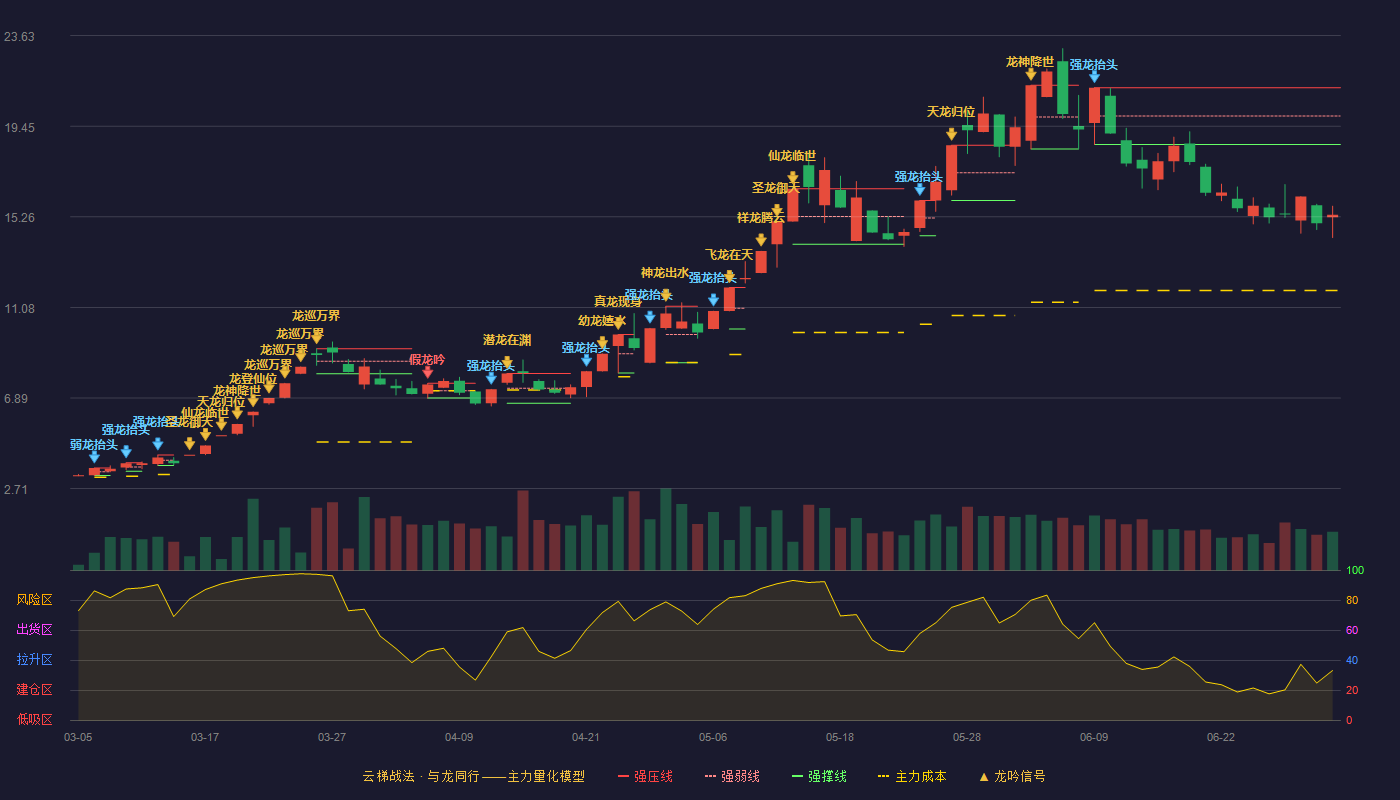Click the green 100 oscillator scale value
This screenshot has height=800, width=1400.
1355,571
